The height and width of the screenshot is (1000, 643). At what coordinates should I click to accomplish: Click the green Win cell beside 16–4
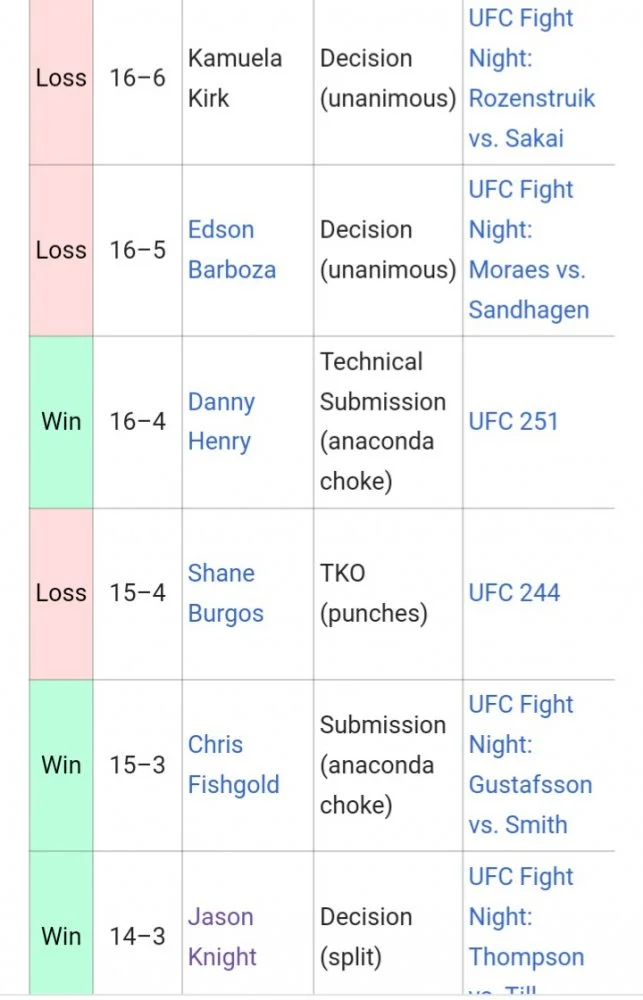point(61,421)
